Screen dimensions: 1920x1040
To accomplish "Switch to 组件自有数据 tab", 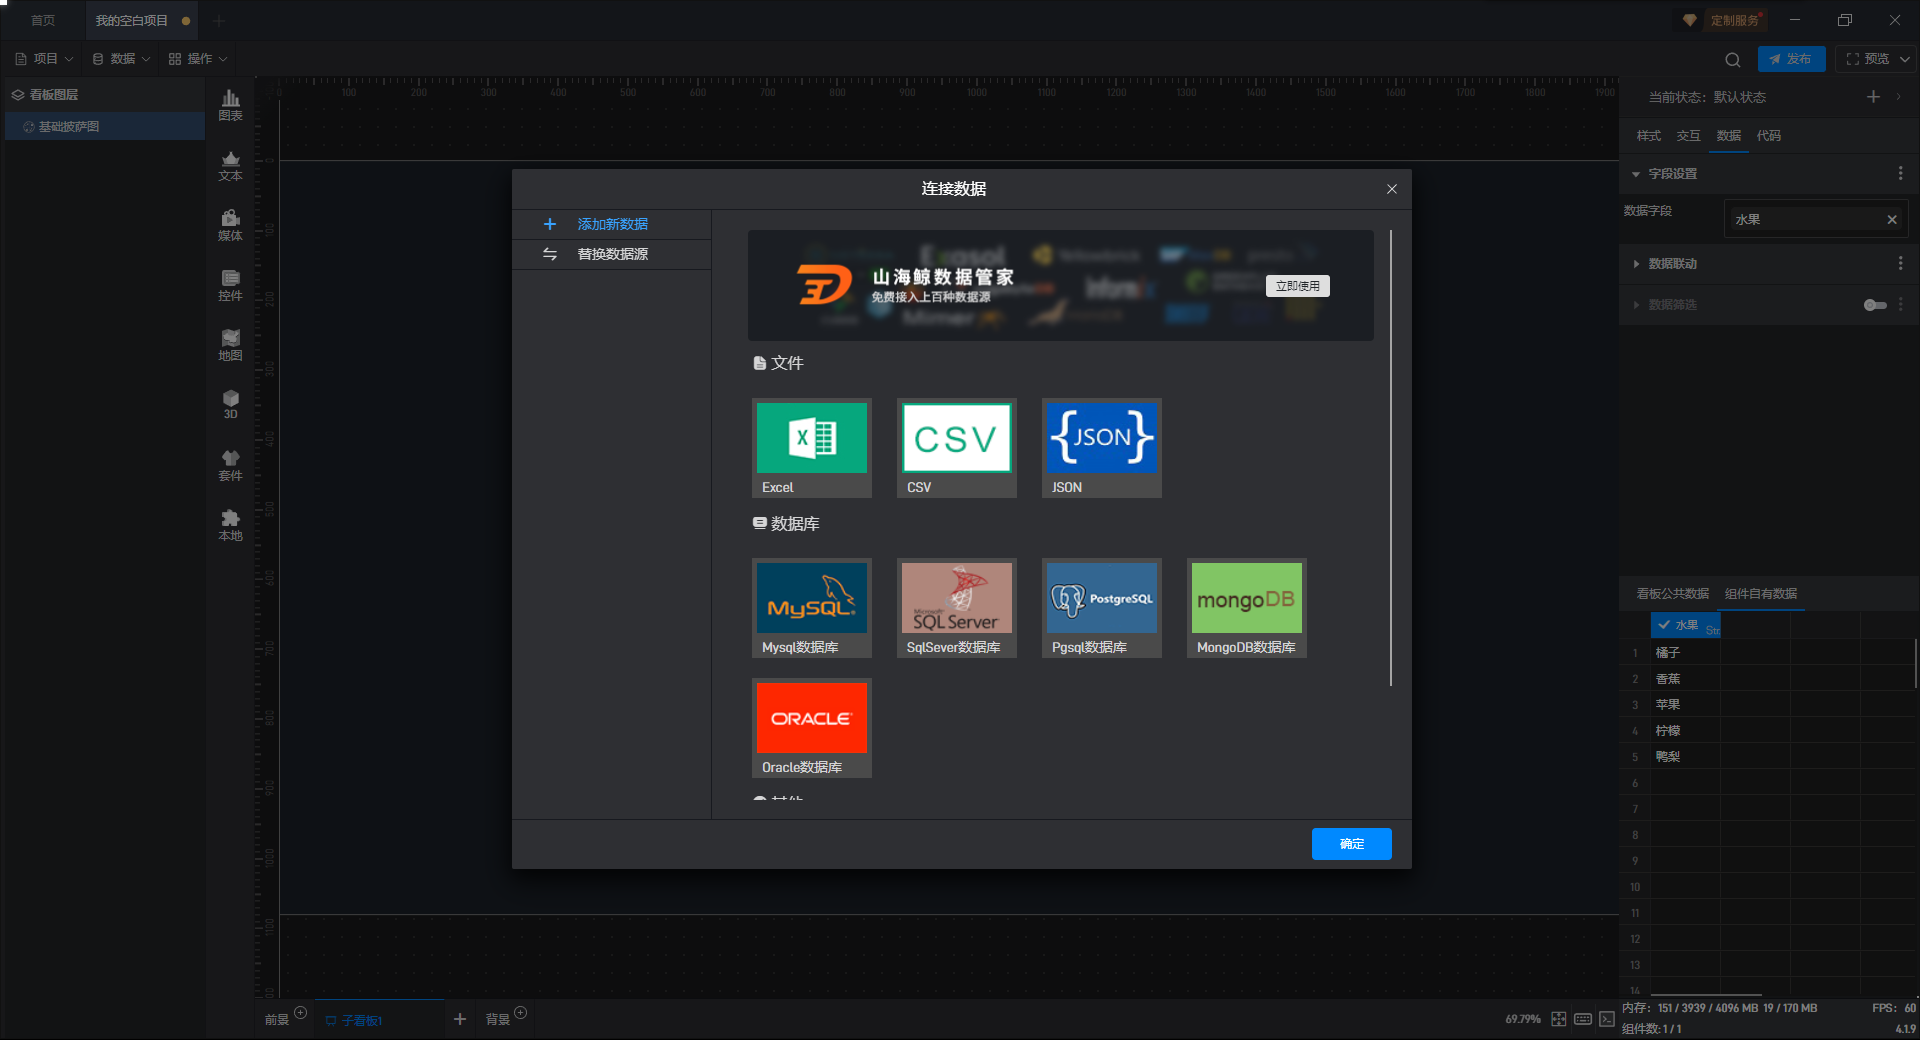I will pyautogui.click(x=1760, y=594).
